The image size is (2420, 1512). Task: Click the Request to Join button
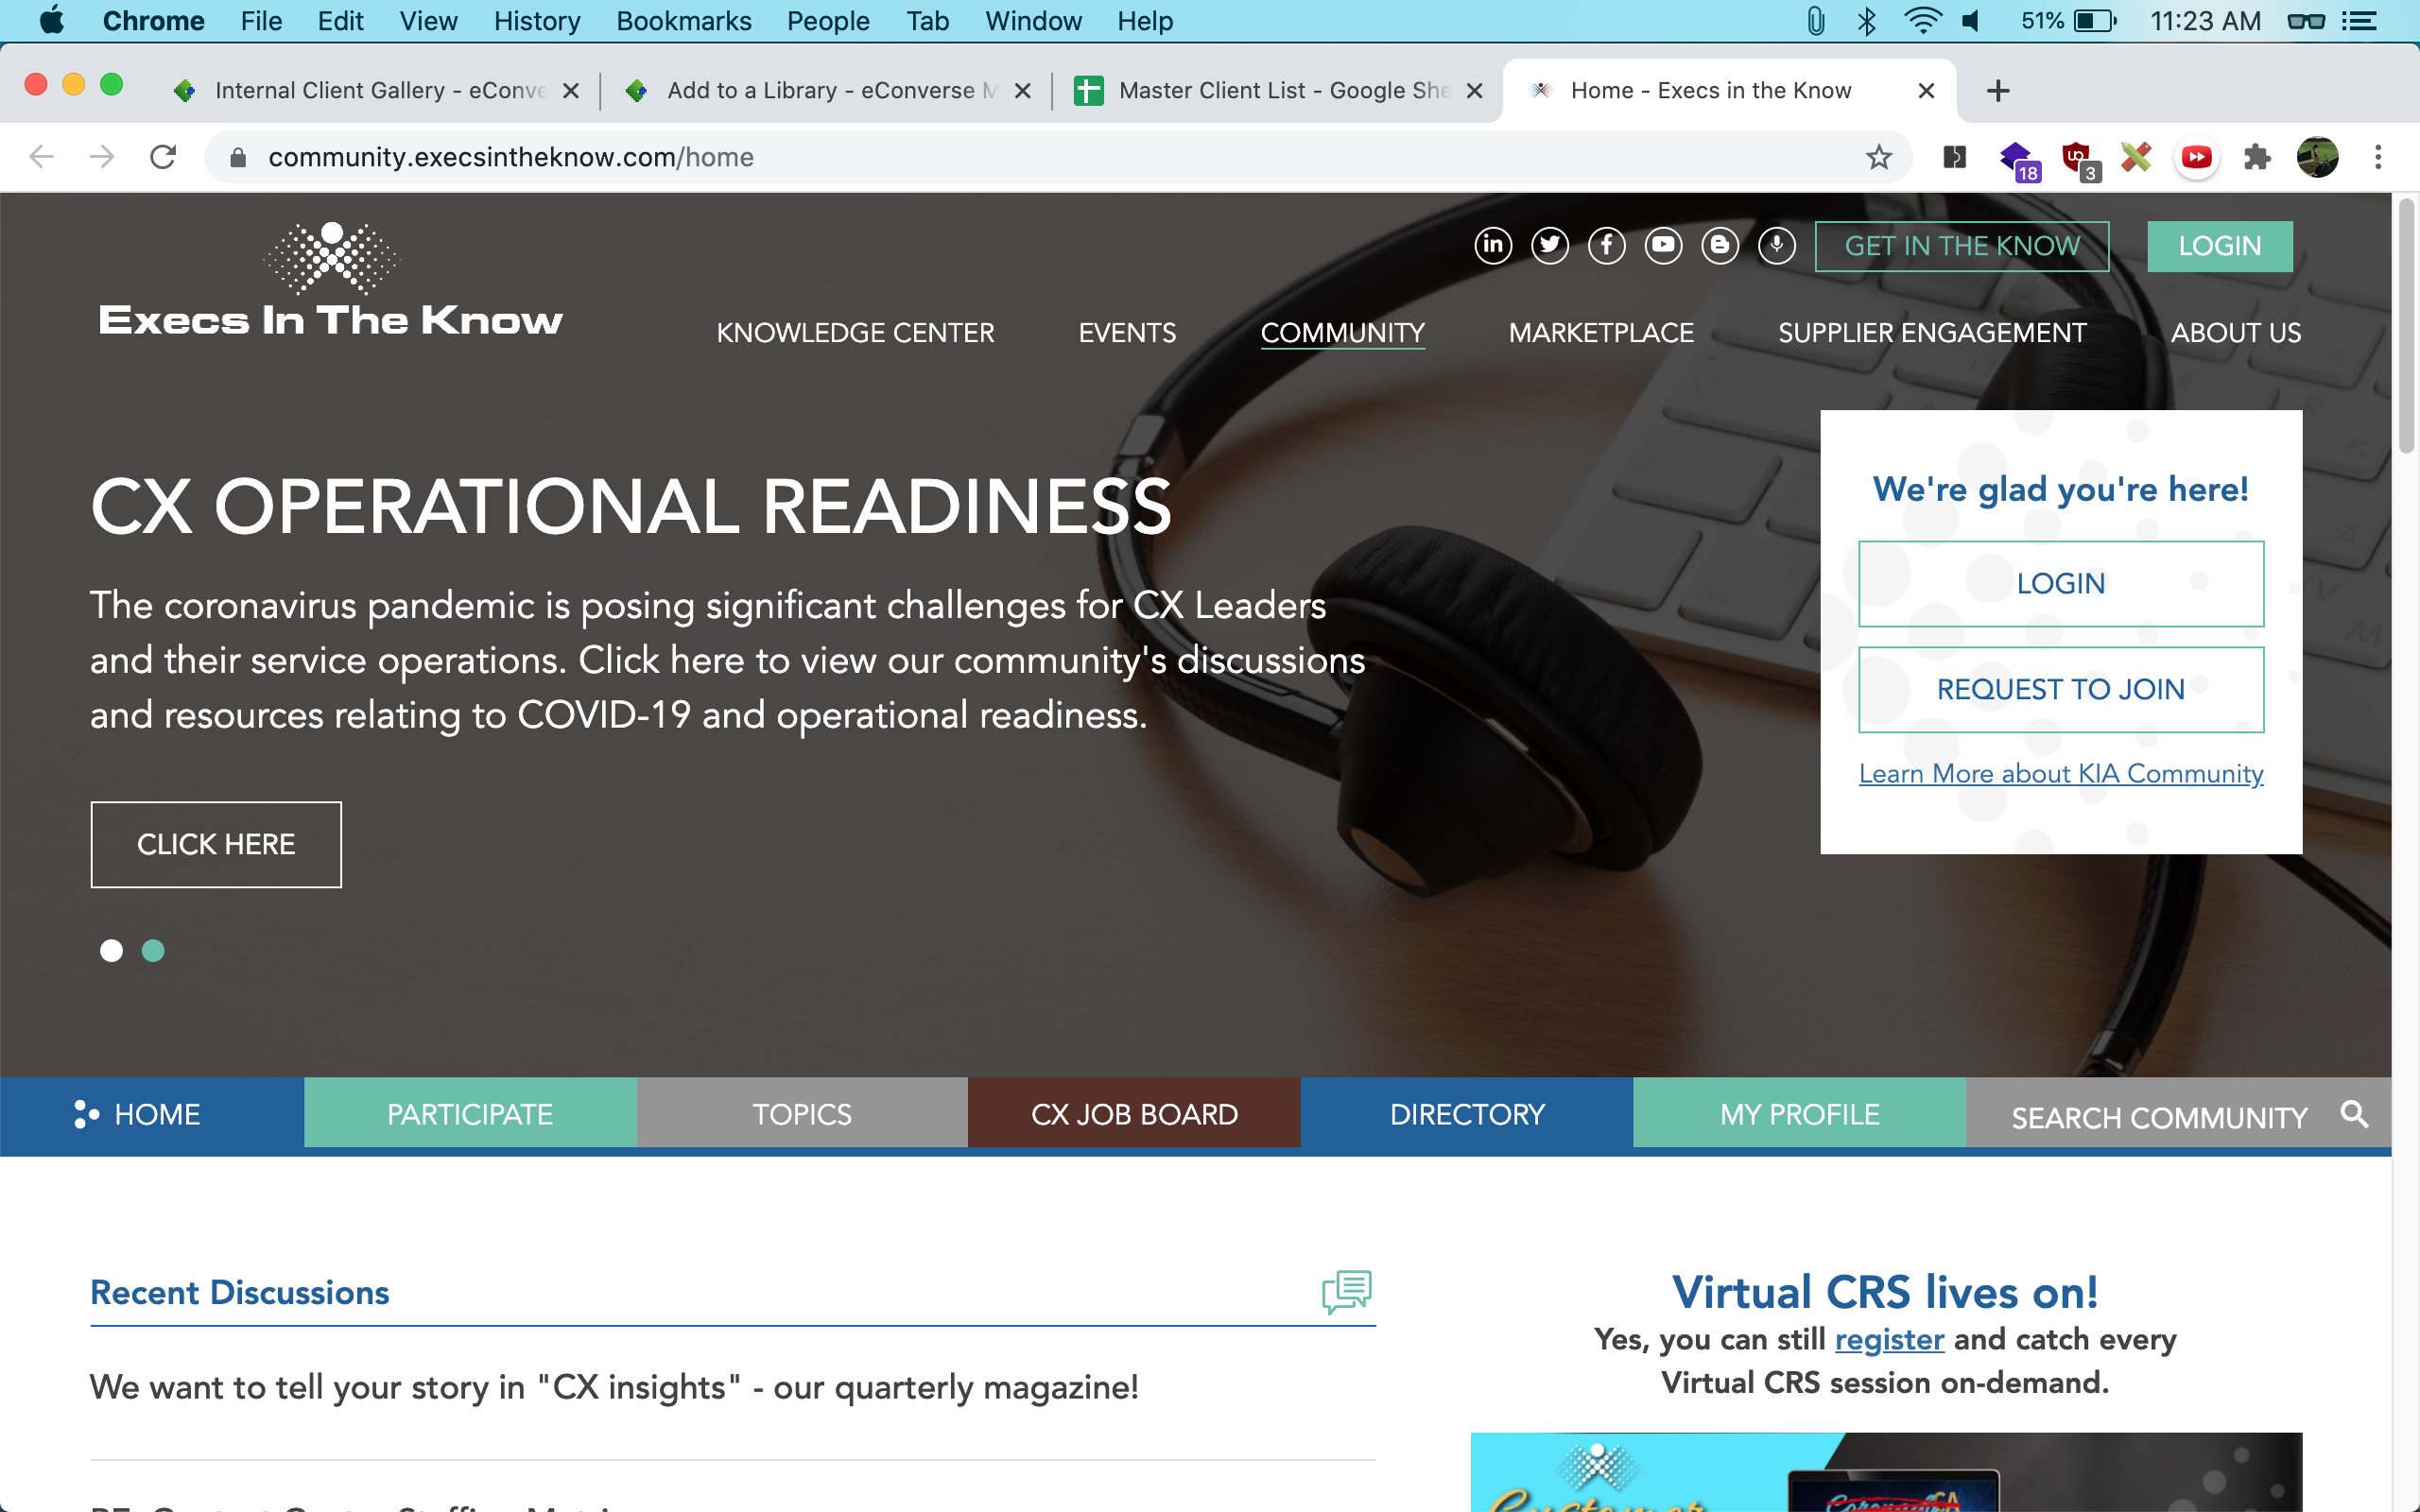[2060, 689]
